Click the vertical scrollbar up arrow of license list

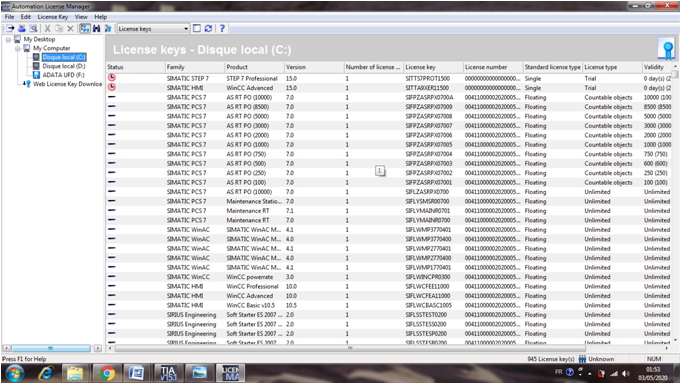tap(675, 66)
